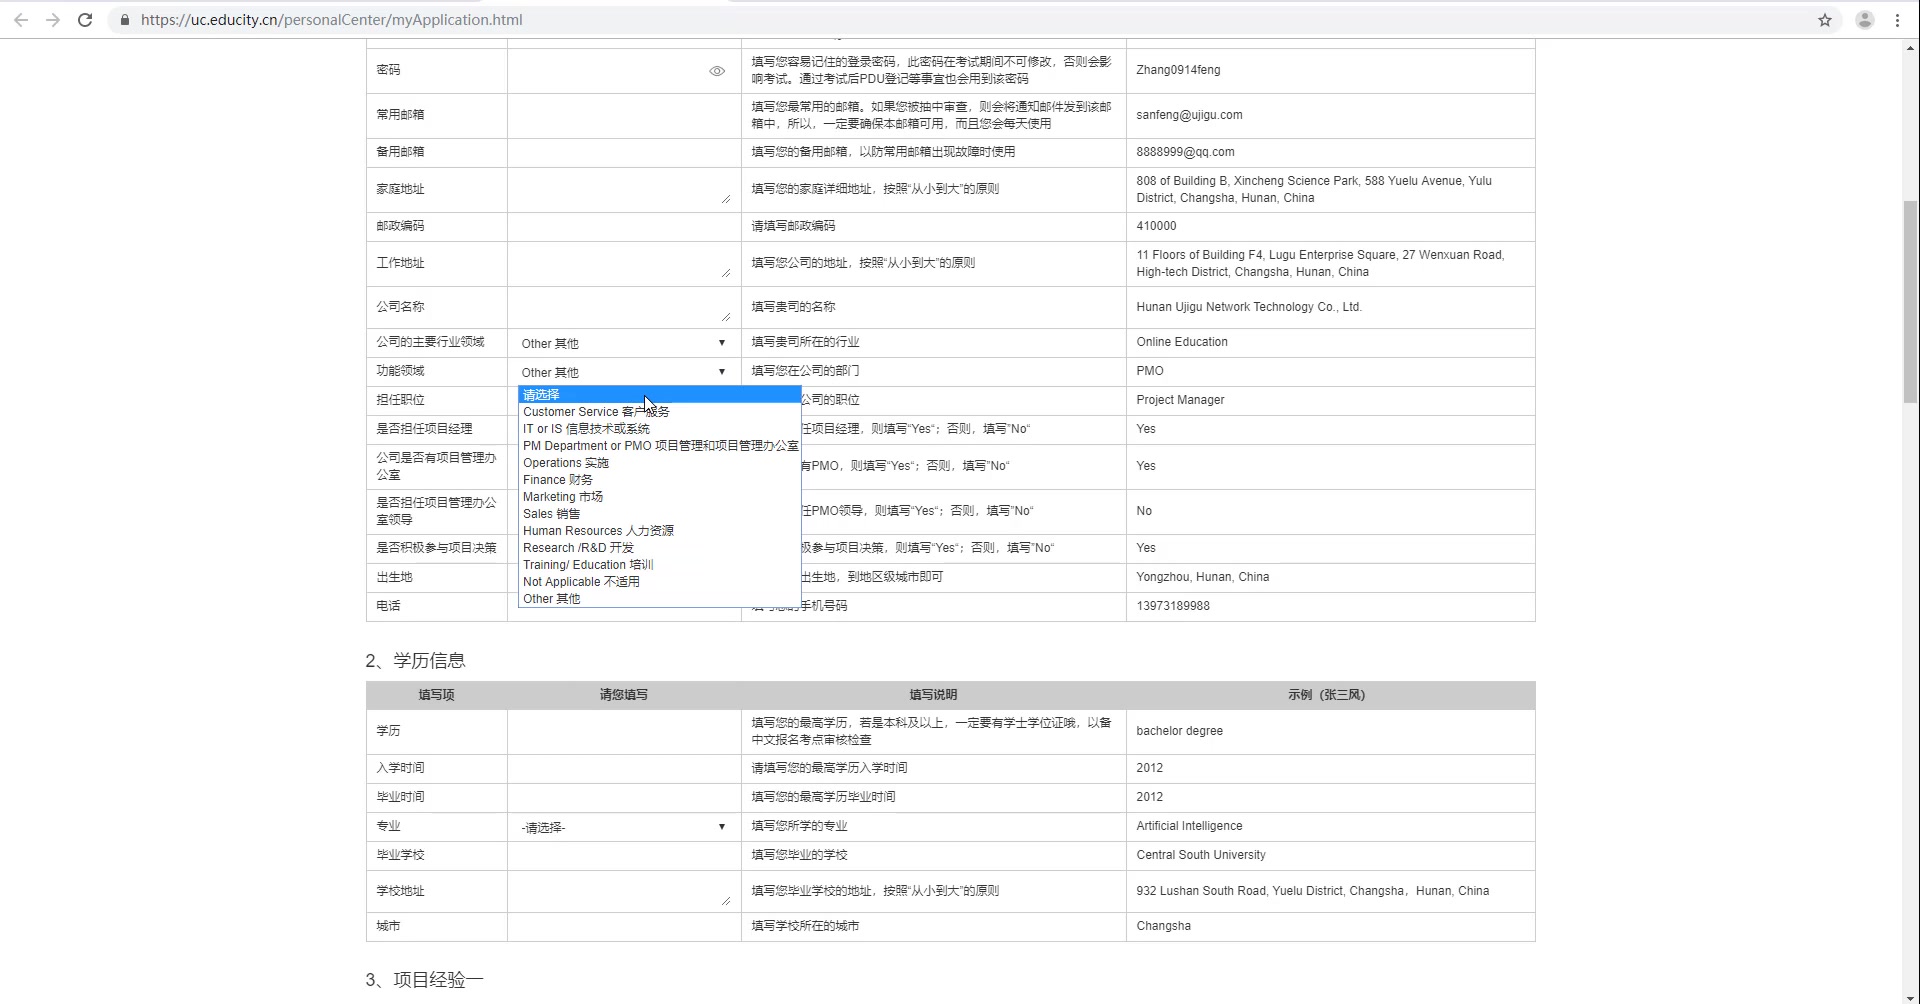
Task: Choose IT or IS 信息技术或系统 option
Action: pyautogui.click(x=659, y=429)
